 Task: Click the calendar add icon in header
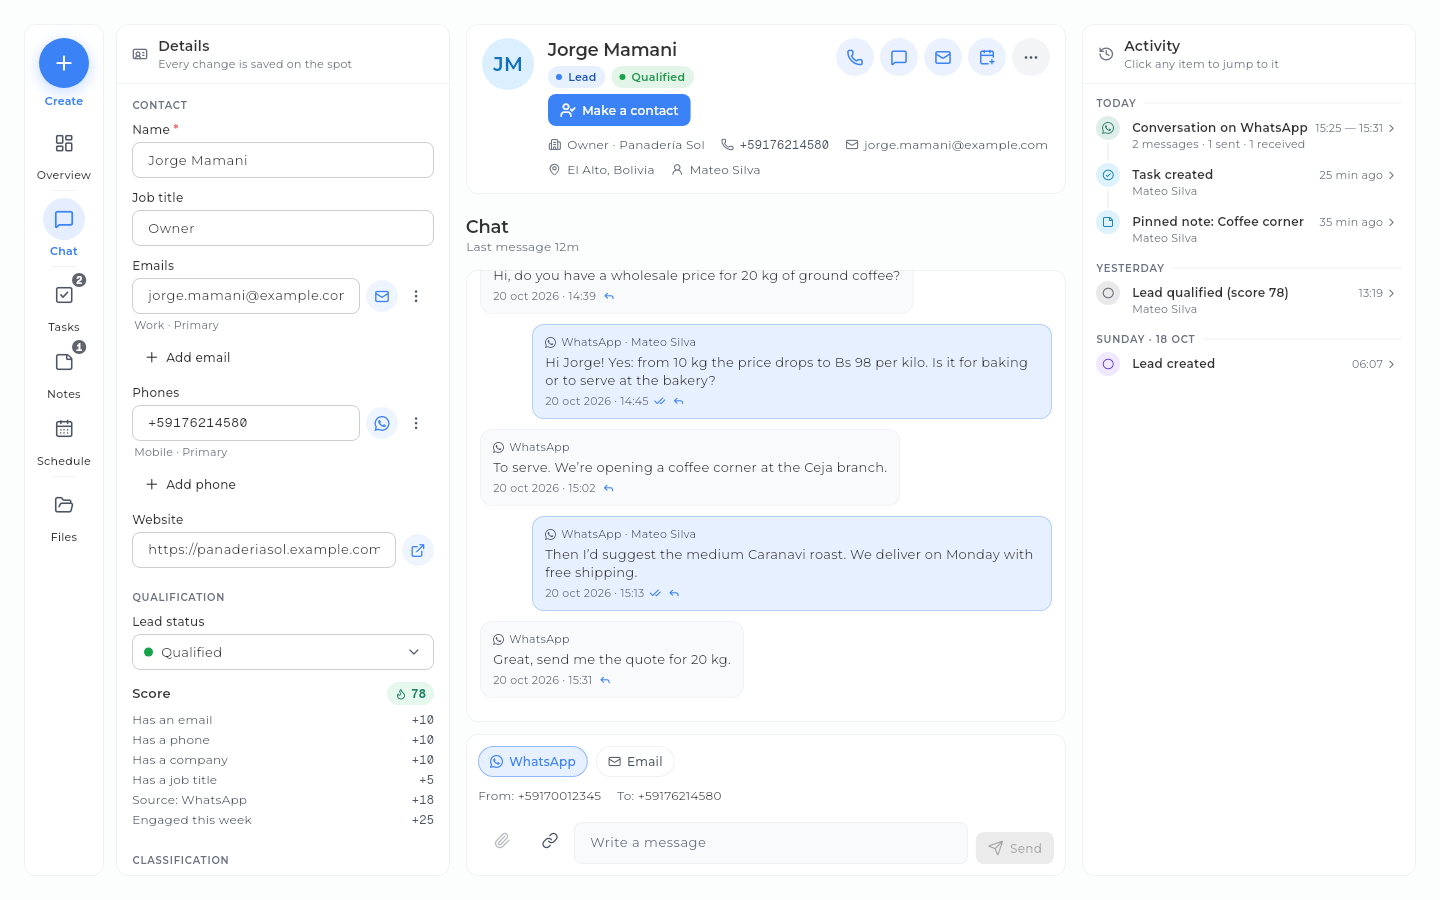pos(987,57)
